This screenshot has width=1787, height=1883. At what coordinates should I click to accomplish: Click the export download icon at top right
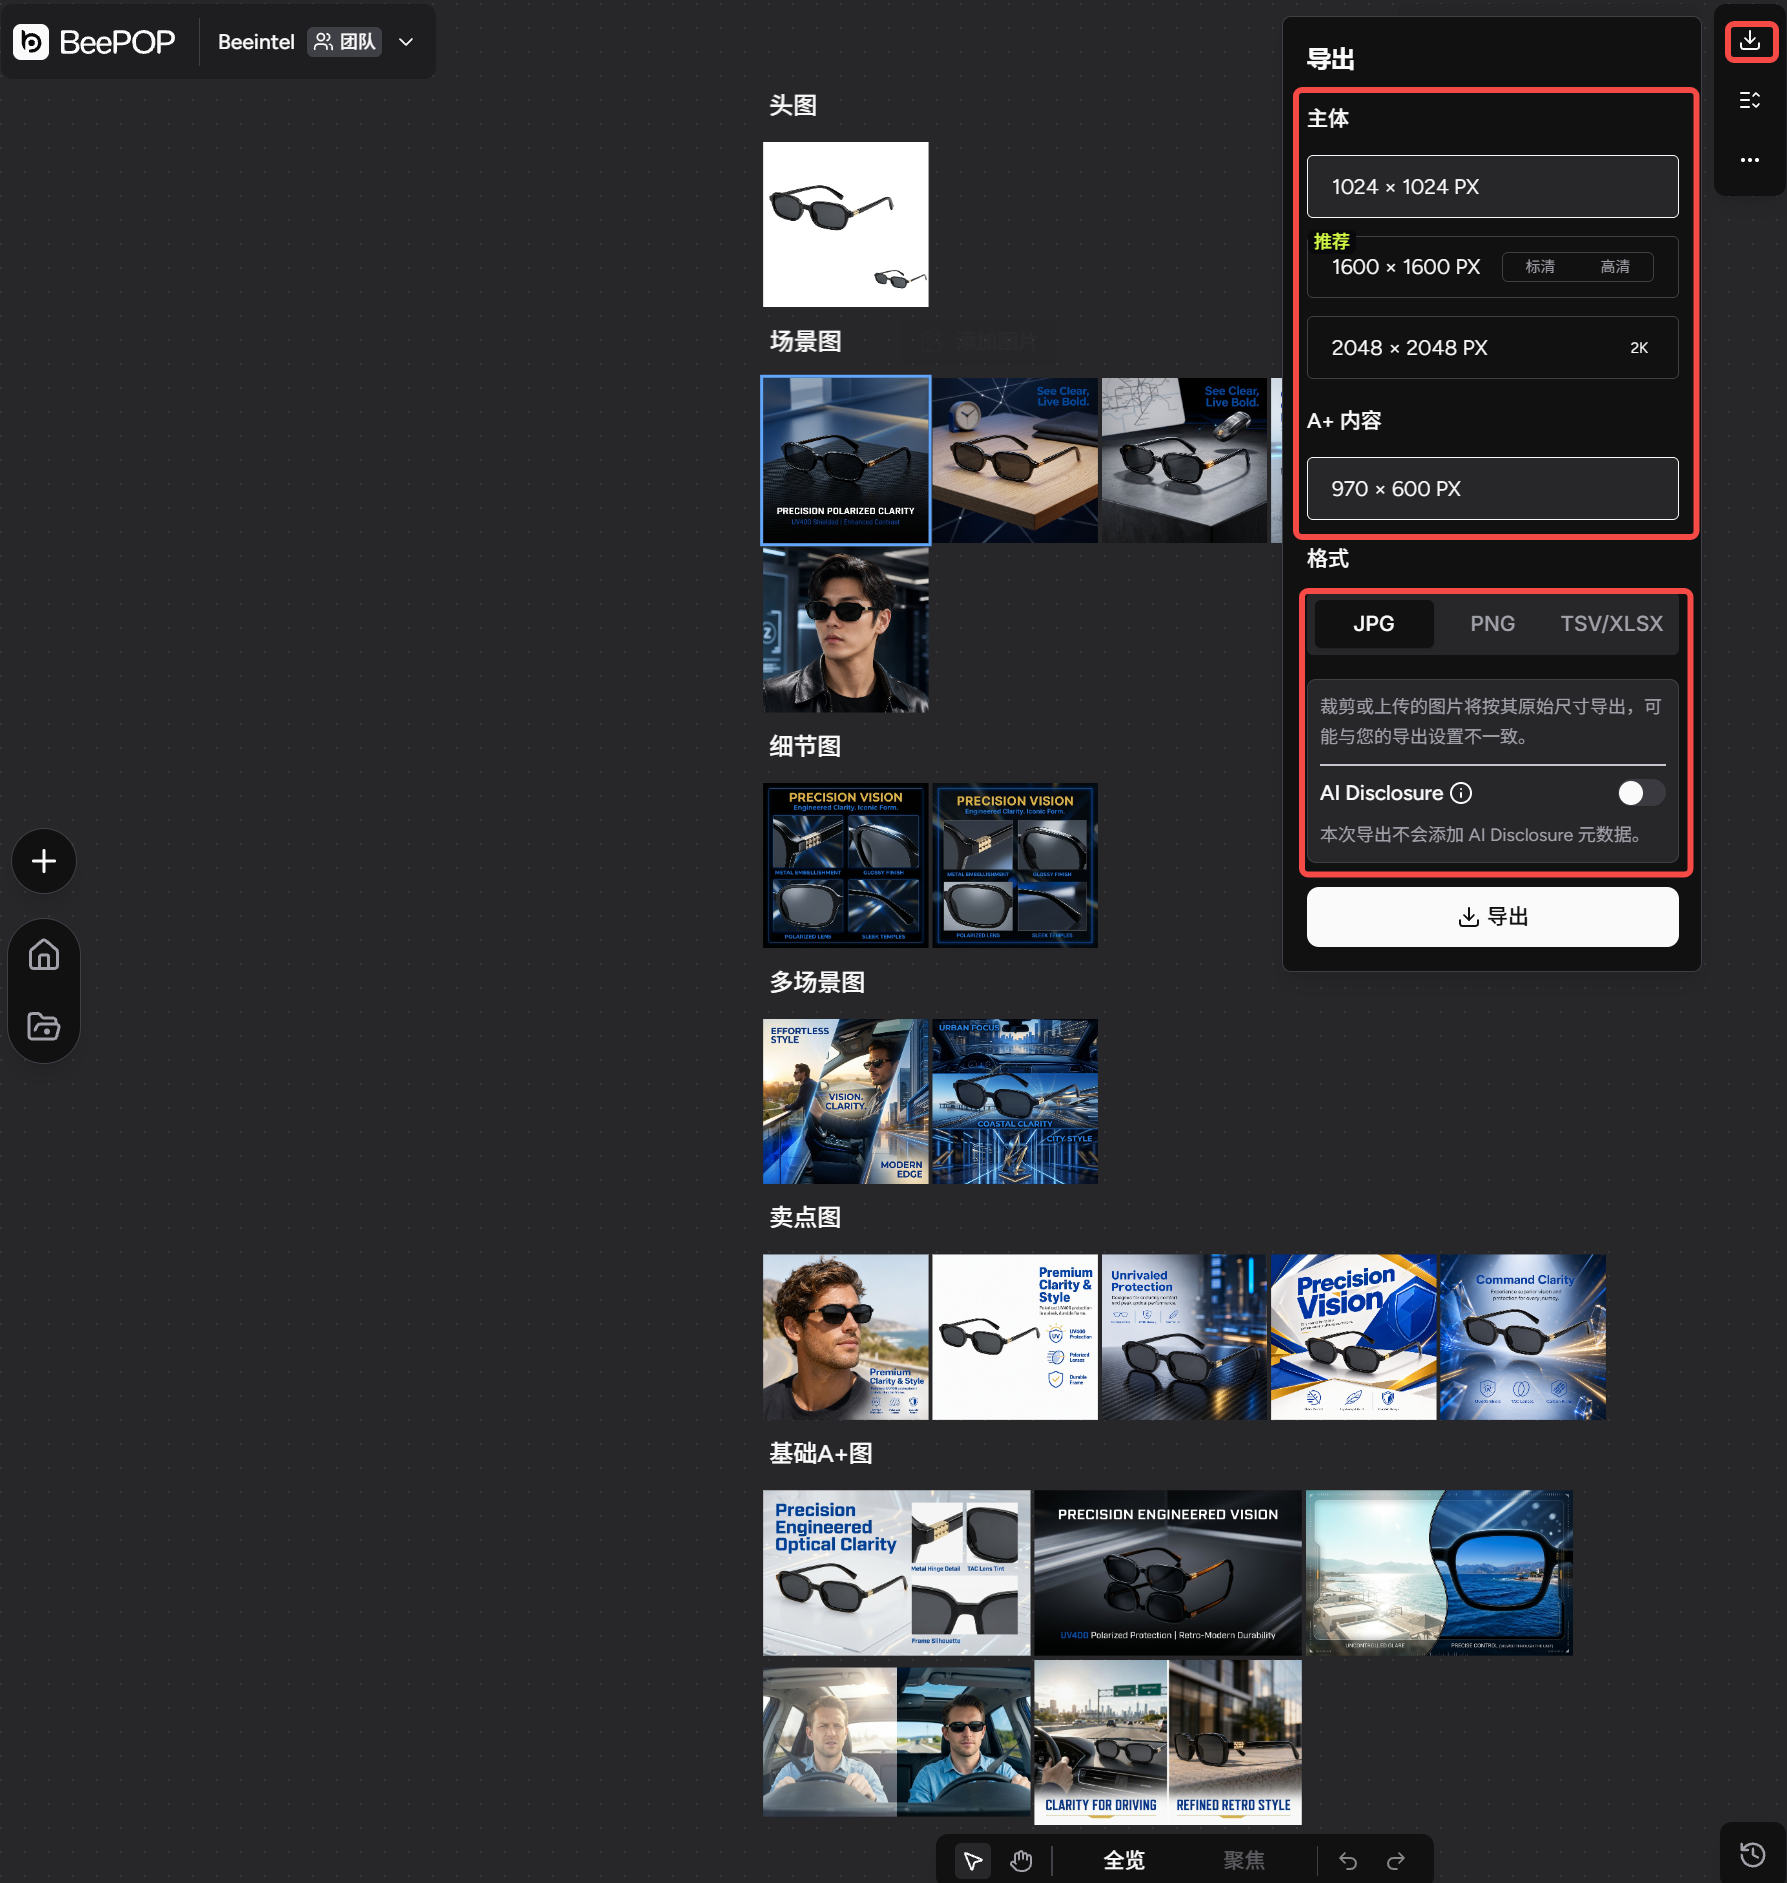coord(1750,41)
